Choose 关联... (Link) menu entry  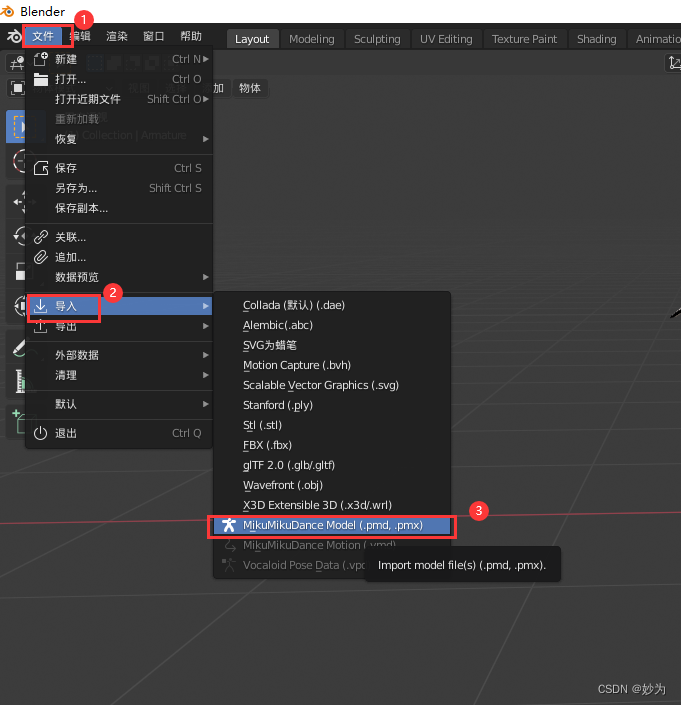pos(119,237)
